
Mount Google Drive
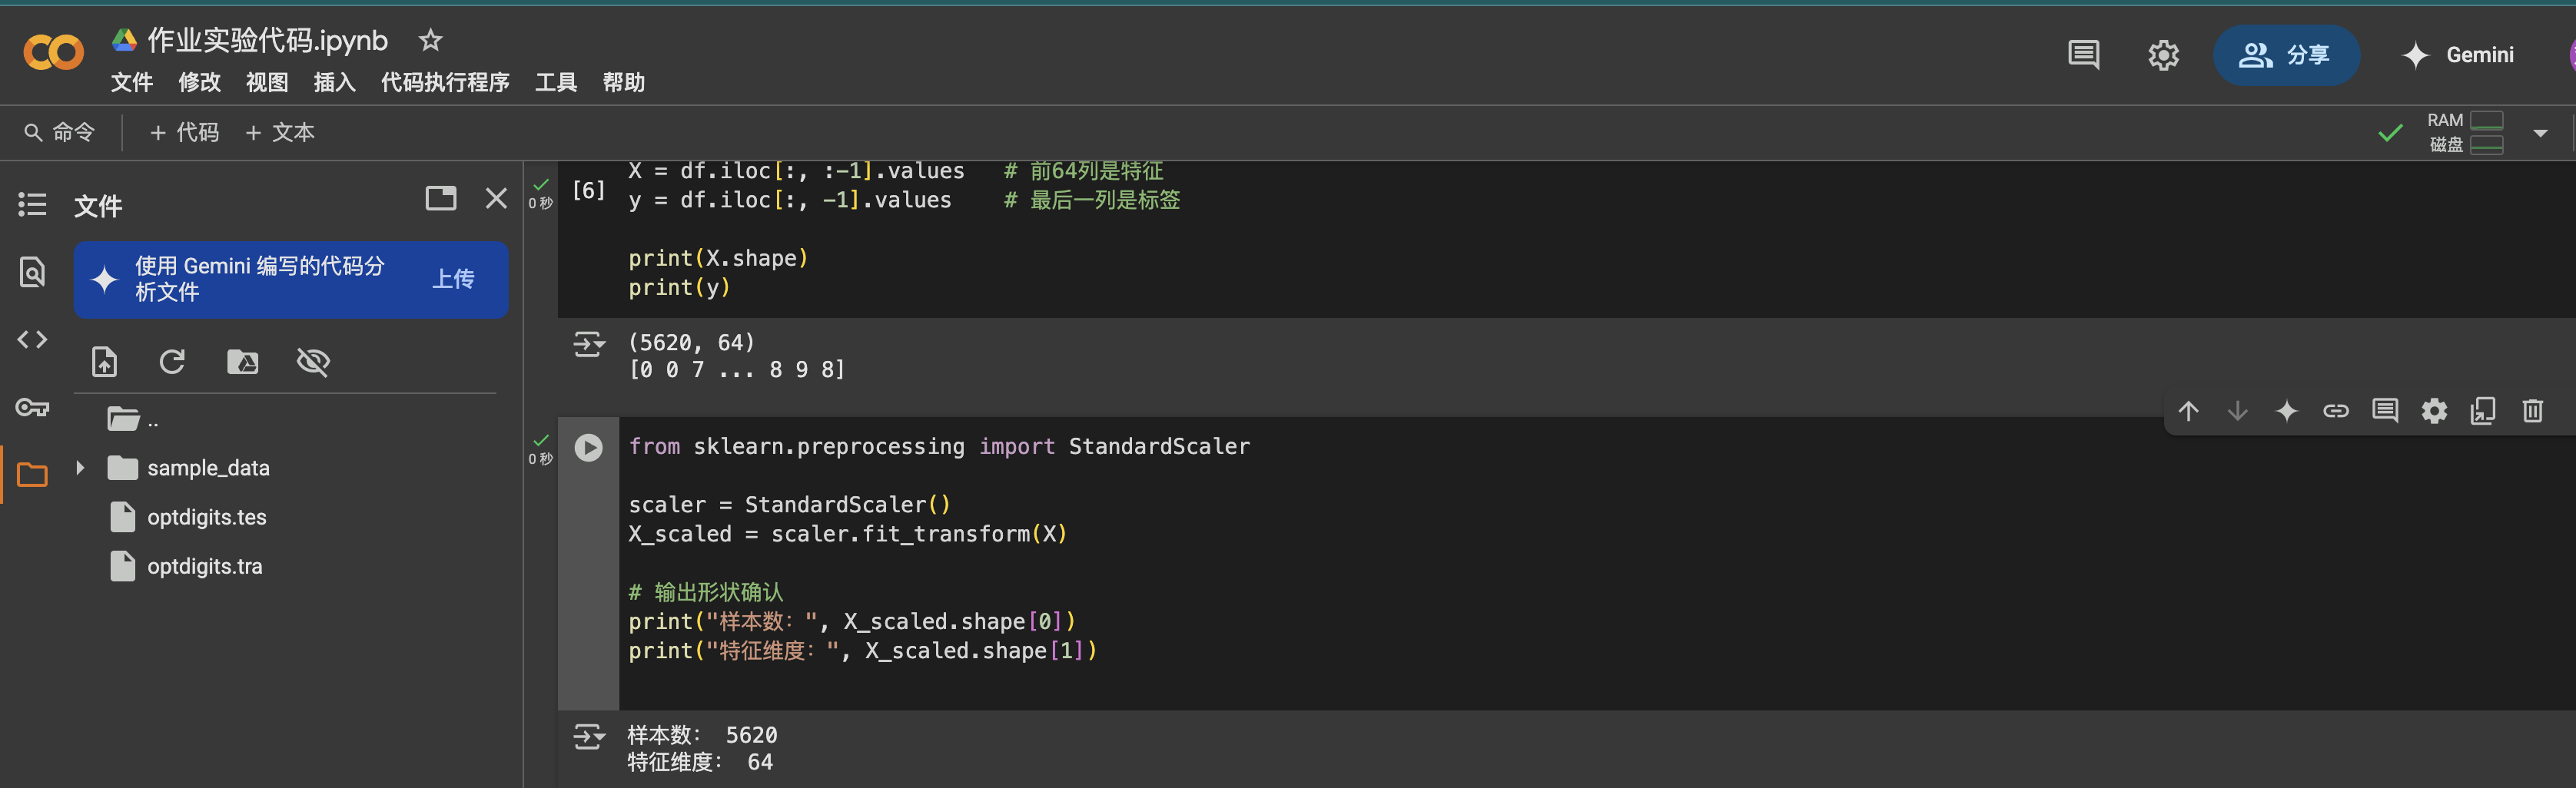click(x=242, y=361)
